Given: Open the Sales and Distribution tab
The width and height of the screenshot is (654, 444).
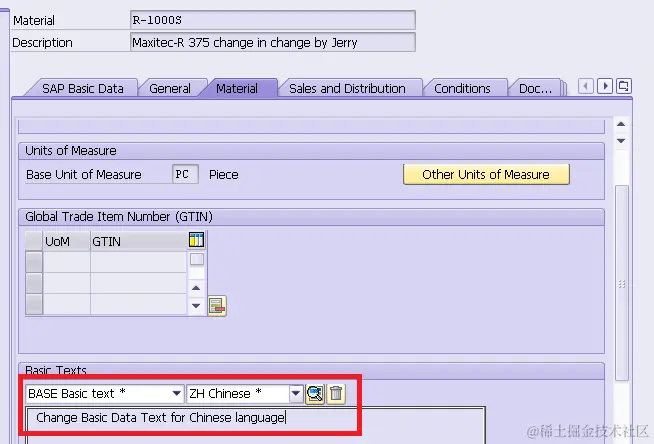Looking at the screenshot, I should point(347,88).
